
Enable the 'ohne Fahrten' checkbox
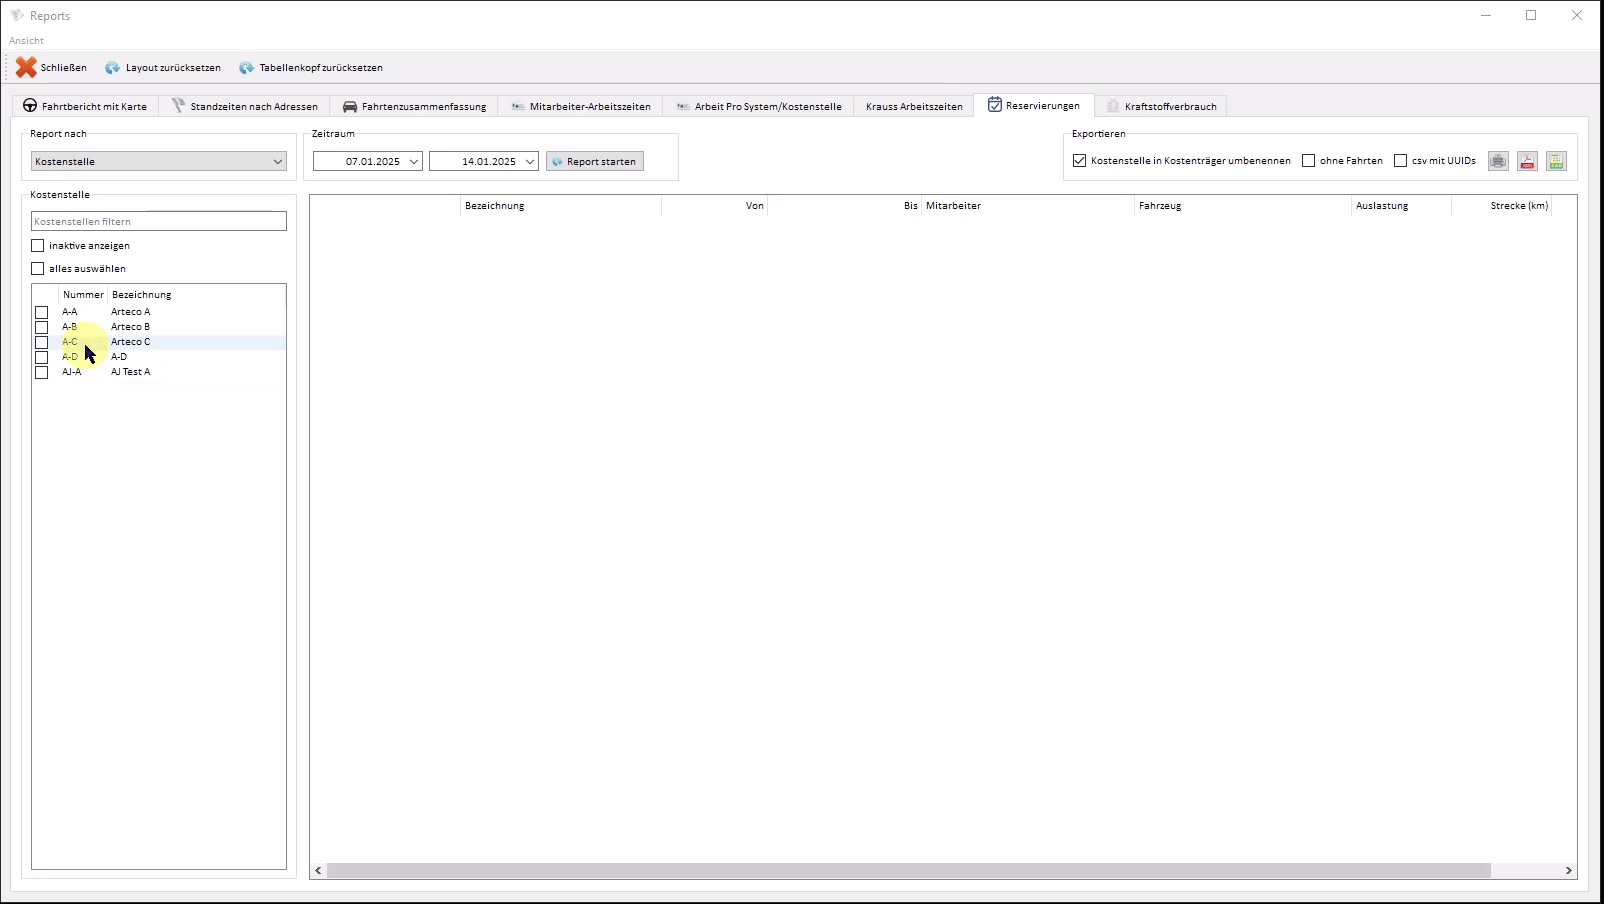pyautogui.click(x=1308, y=161)
